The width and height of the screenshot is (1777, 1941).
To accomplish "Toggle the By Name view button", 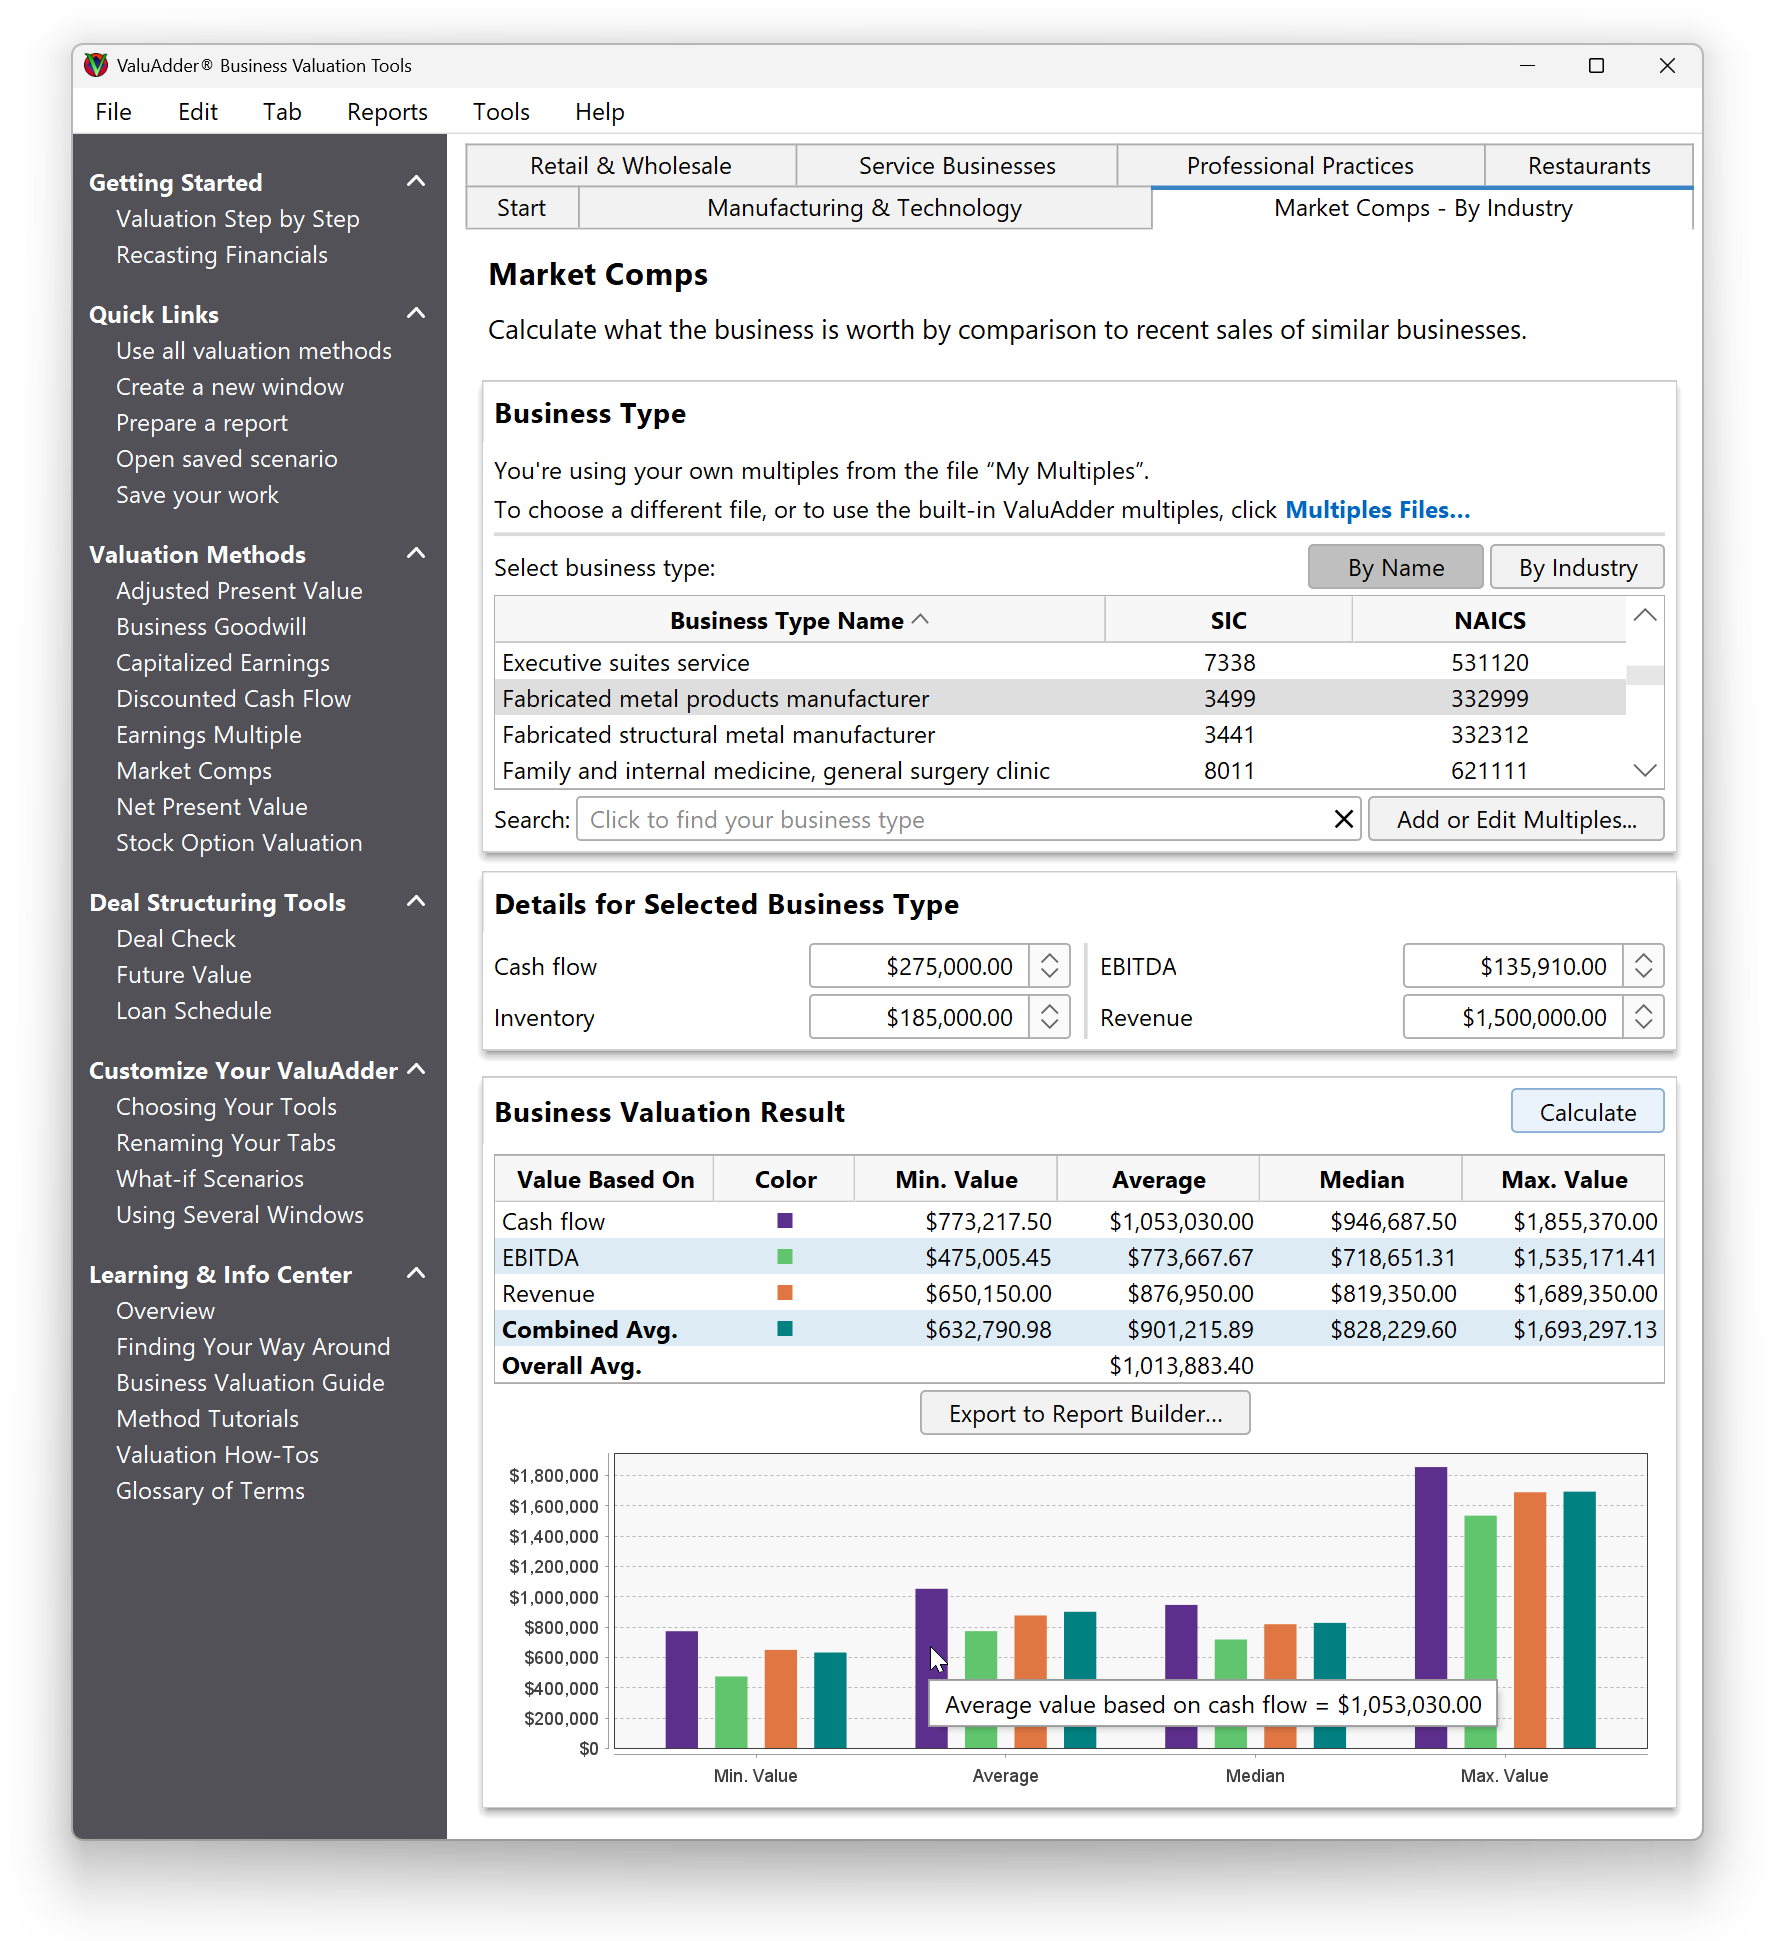I will (x=1395, y=567).
